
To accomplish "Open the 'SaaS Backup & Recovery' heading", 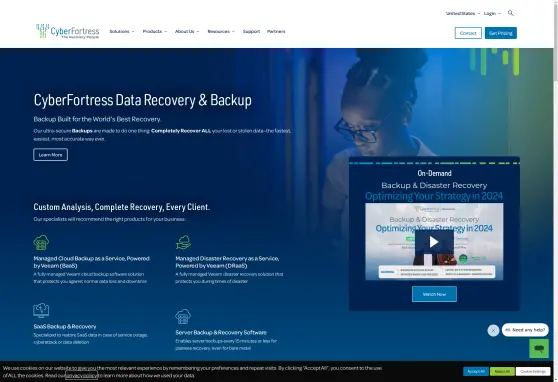I will [65, 326].
